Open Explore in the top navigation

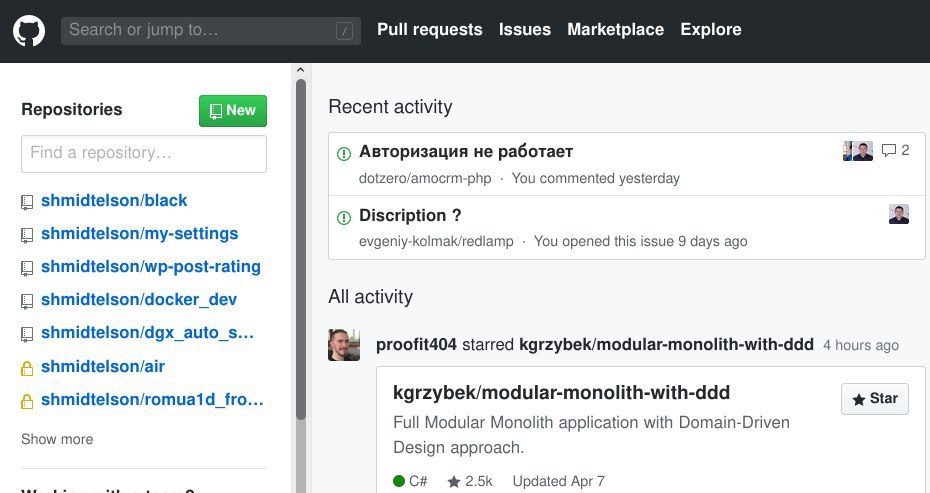pos(711,30)
